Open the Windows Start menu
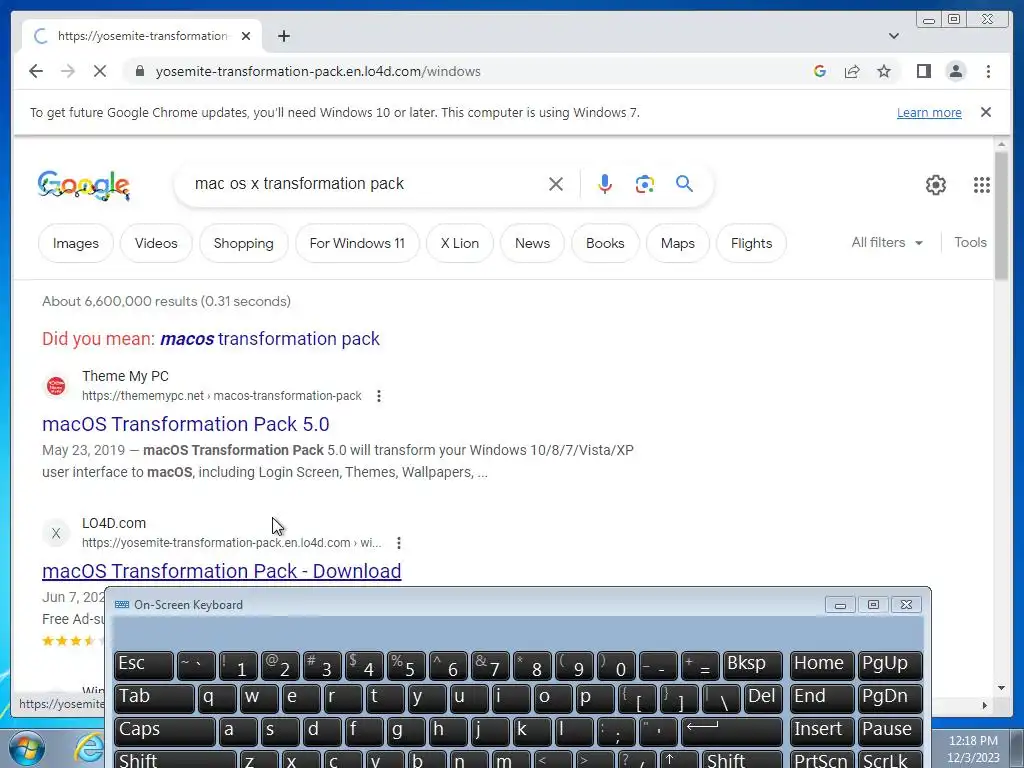The height and width of the screenshot is (768, 1024). coord(26,748)
